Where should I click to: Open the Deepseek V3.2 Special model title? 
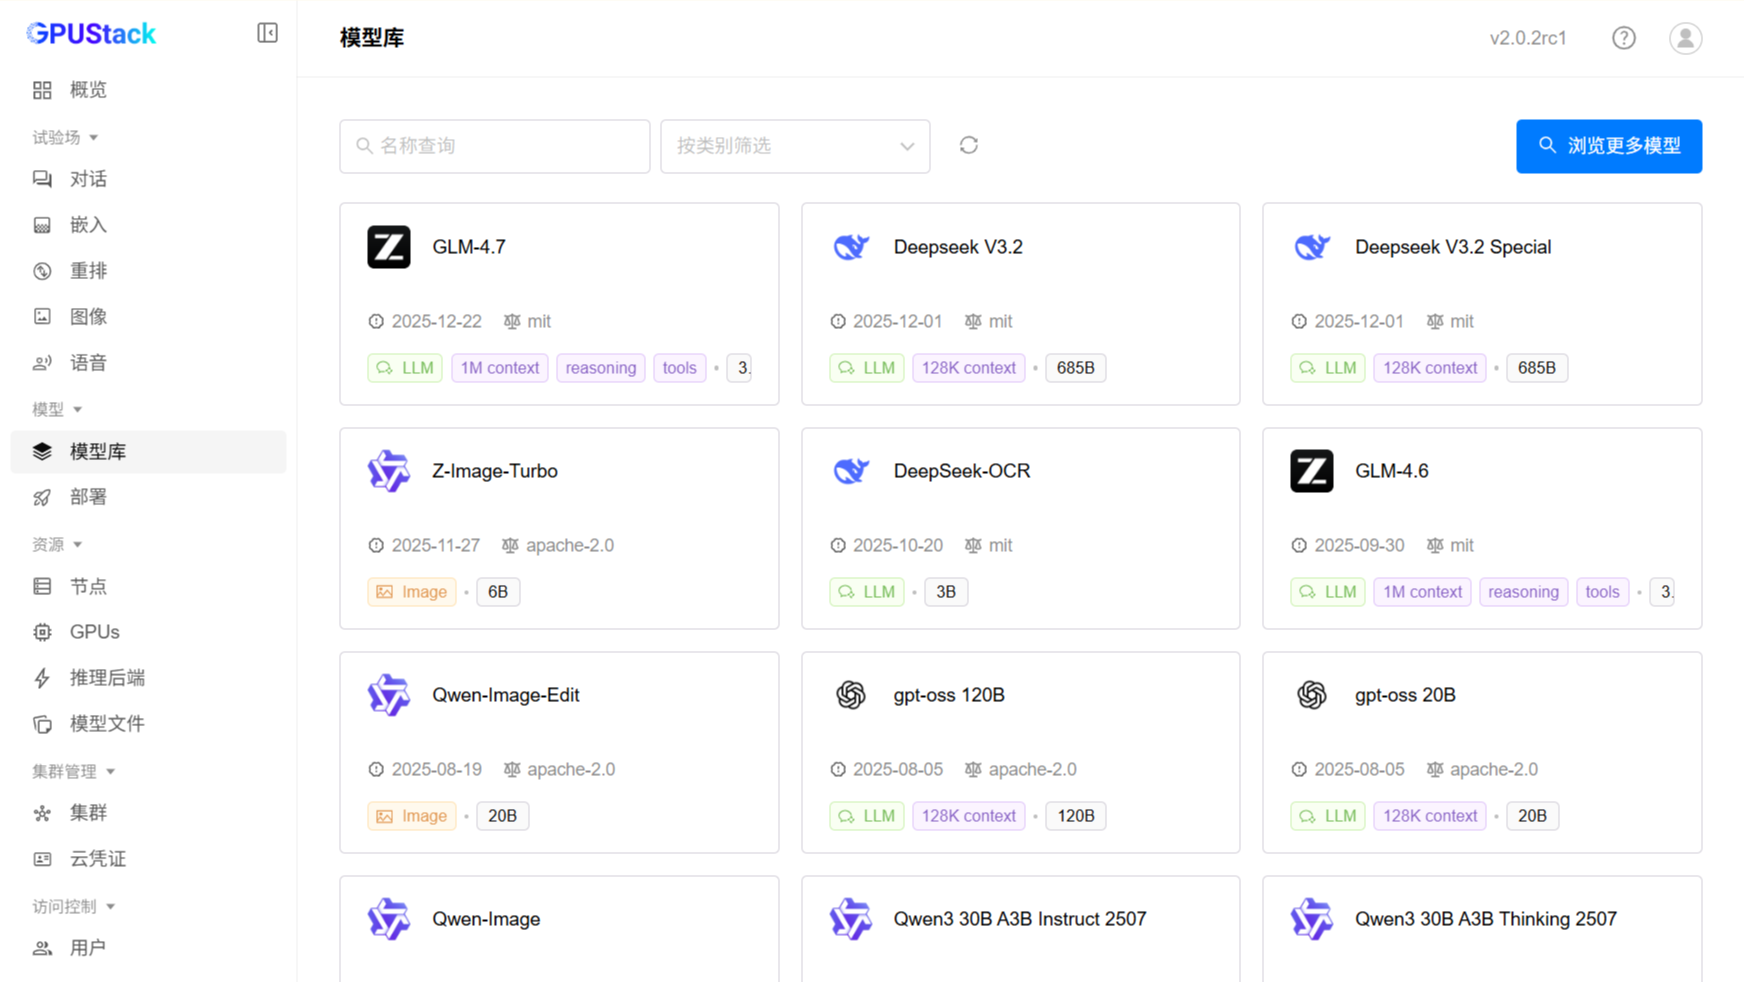coord(1453,247)
